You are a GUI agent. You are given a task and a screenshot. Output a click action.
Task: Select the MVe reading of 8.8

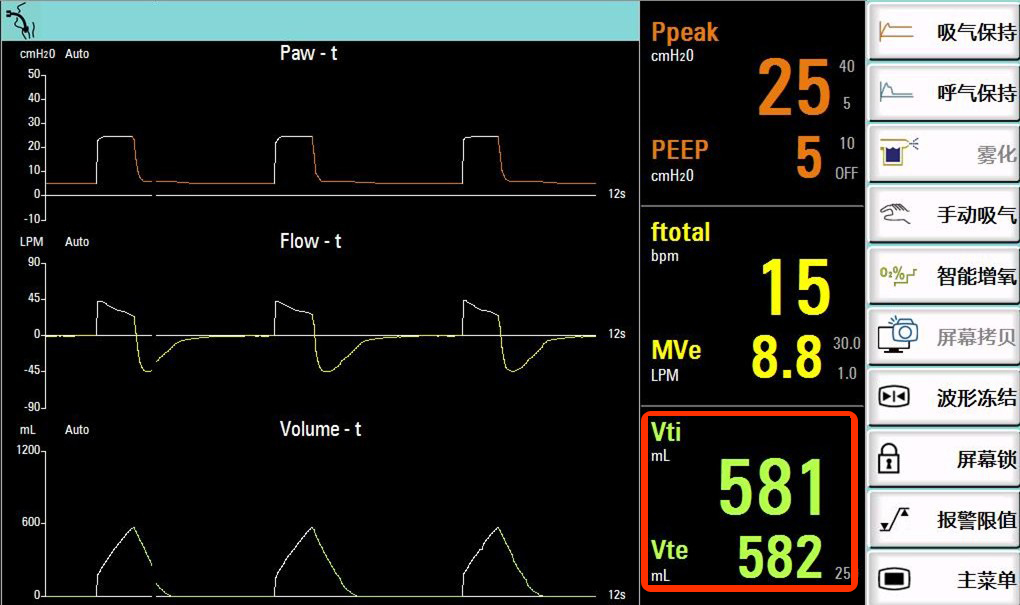tap(787, 357)
